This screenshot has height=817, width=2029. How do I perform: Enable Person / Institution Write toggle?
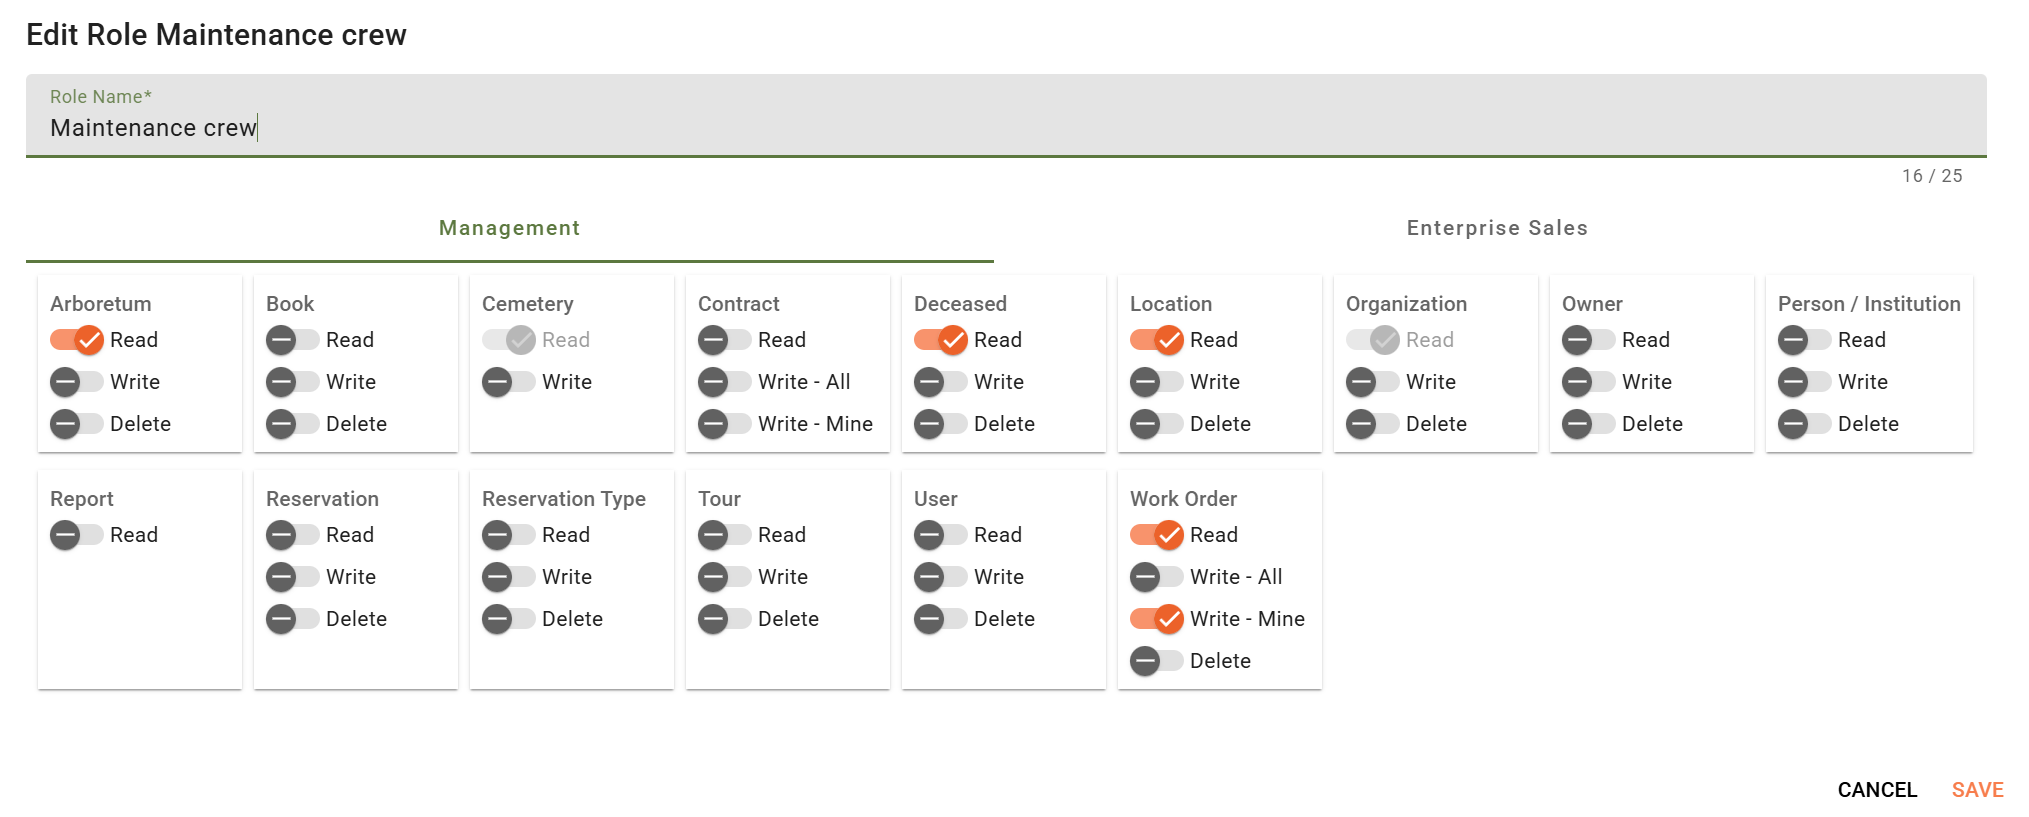(x=1805, y=382)
